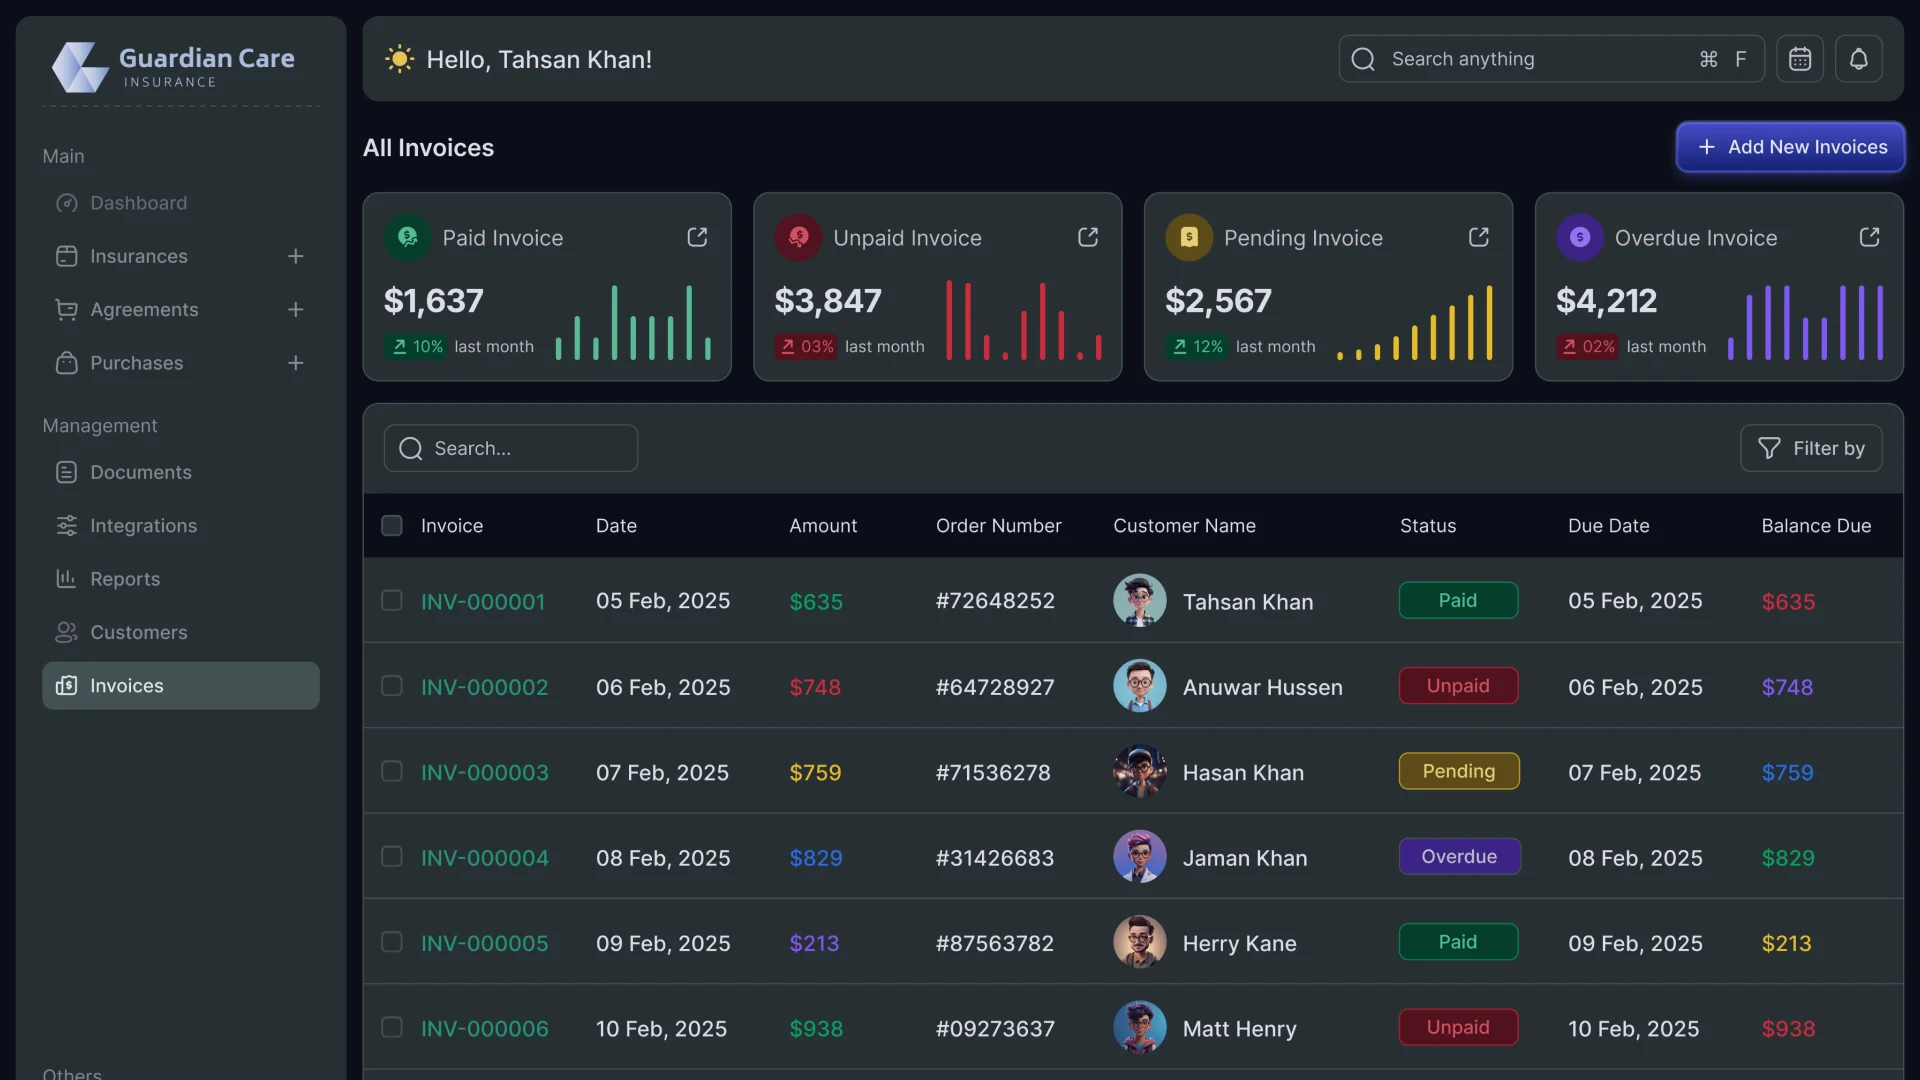Screen dimensions: 1920x1080
Task: Go to Dashboard in the sidebar
Action: pos(138,203)
